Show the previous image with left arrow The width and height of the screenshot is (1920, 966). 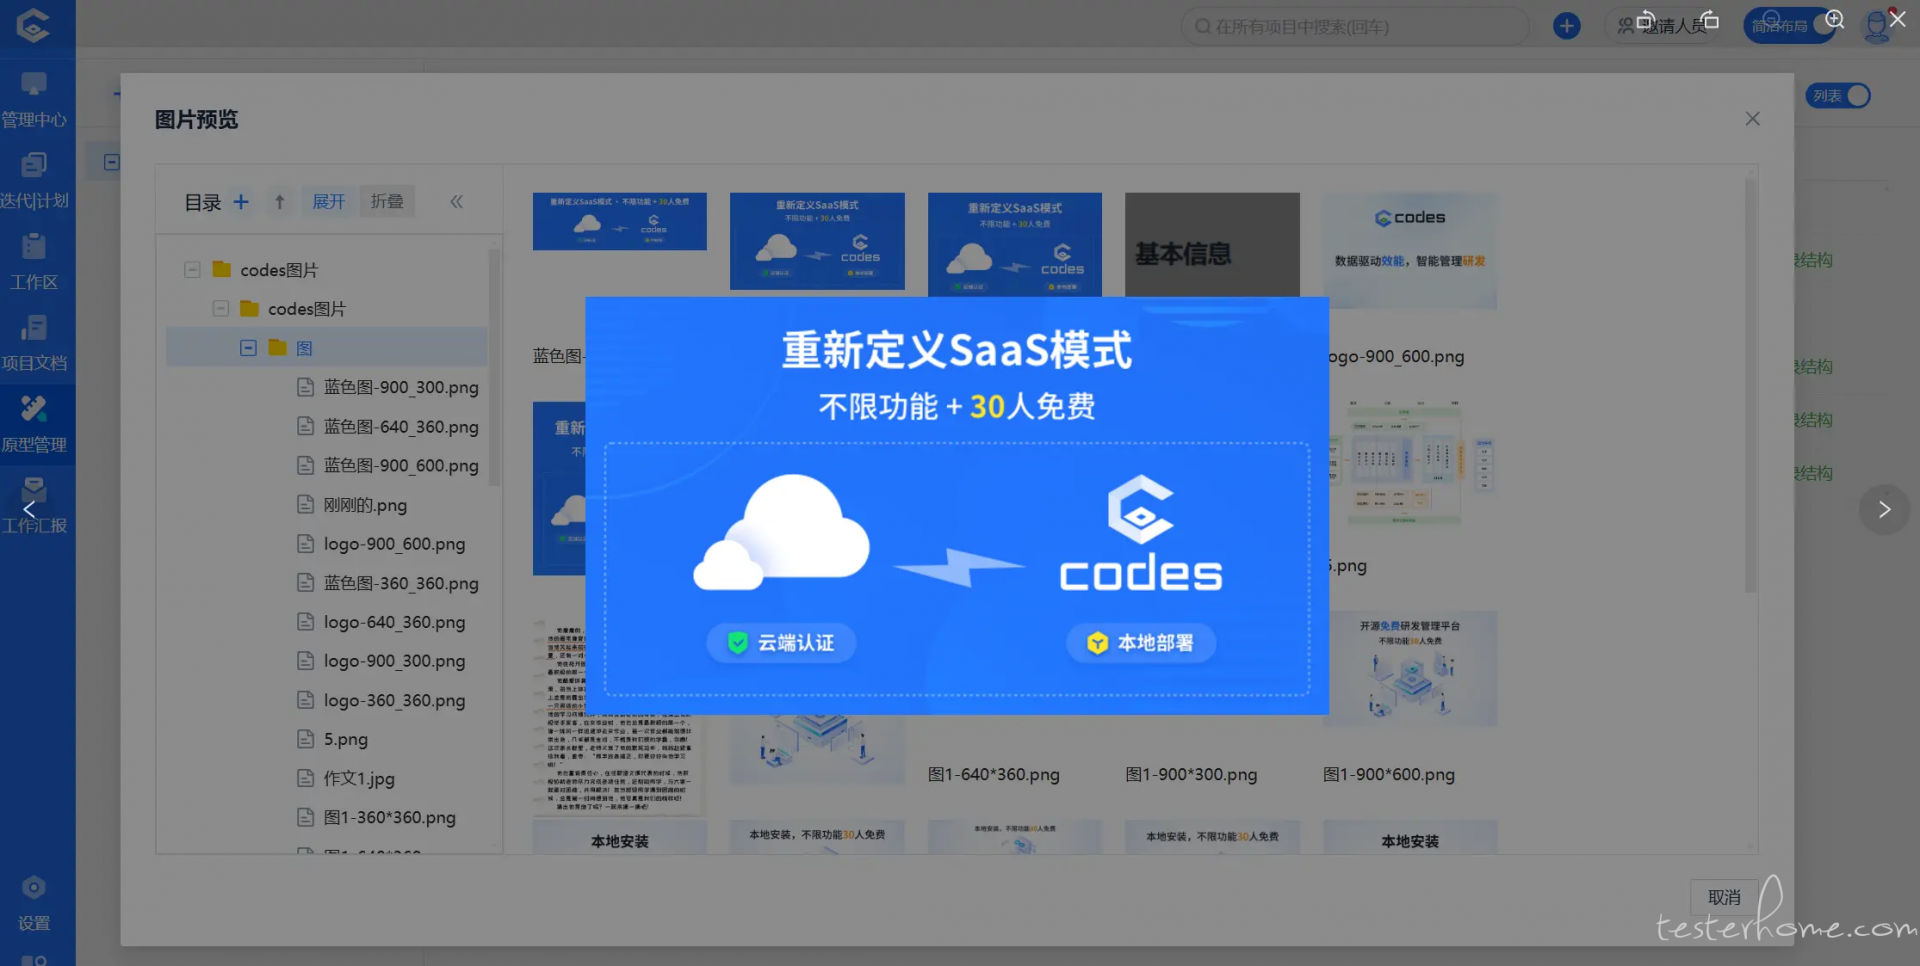pyautogui.click(x=29, y=509)
